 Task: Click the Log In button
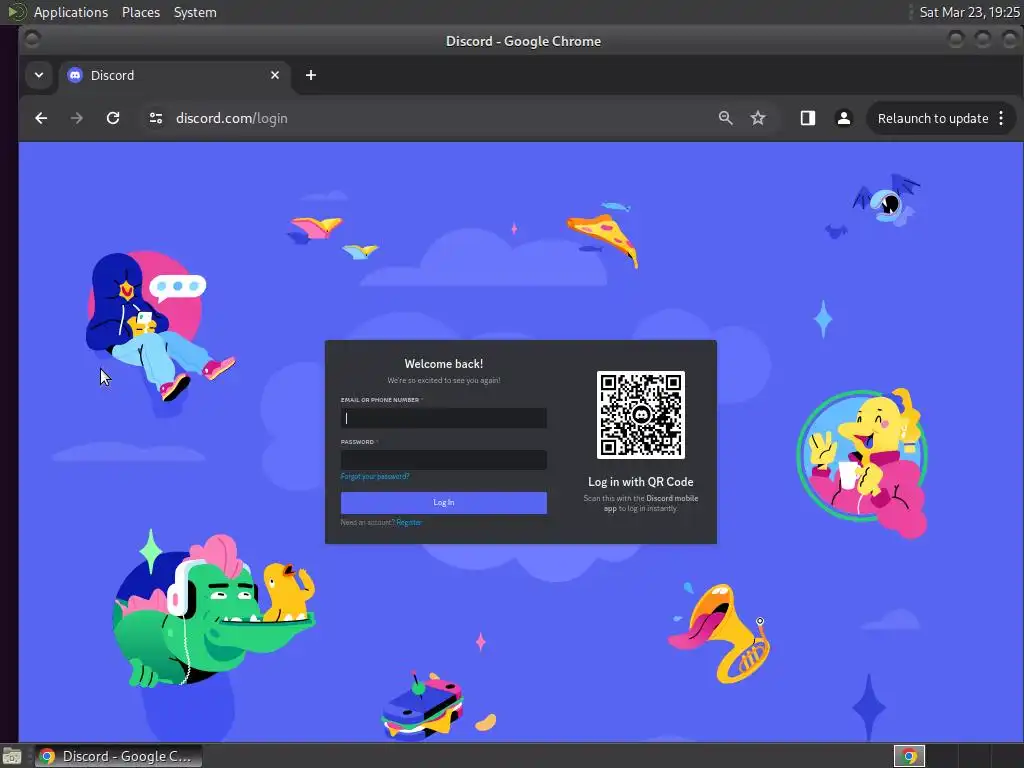point(443,503)
